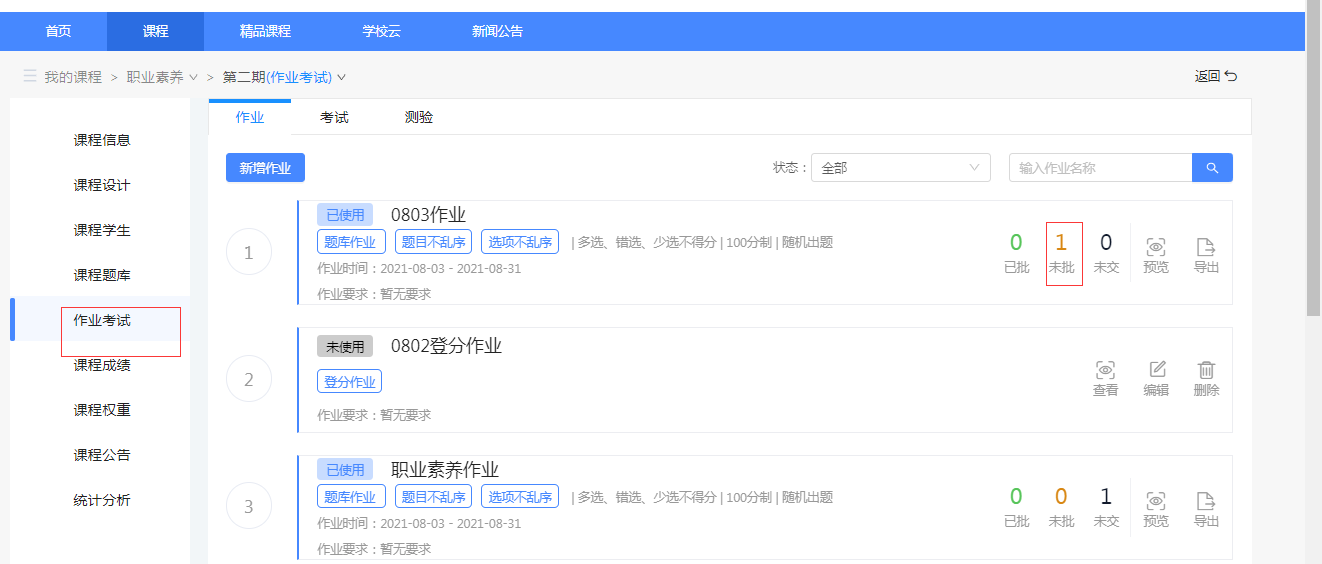Expand the 职业素养 breadcrumb dropdown
Viewport: 1322px width, 564px height.
(193, 77)
